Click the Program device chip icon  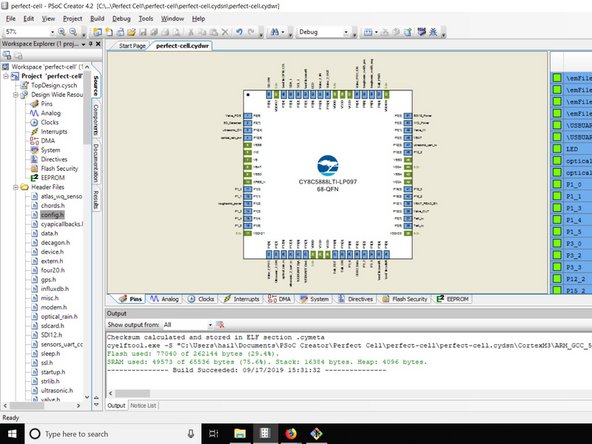[421, 32]
